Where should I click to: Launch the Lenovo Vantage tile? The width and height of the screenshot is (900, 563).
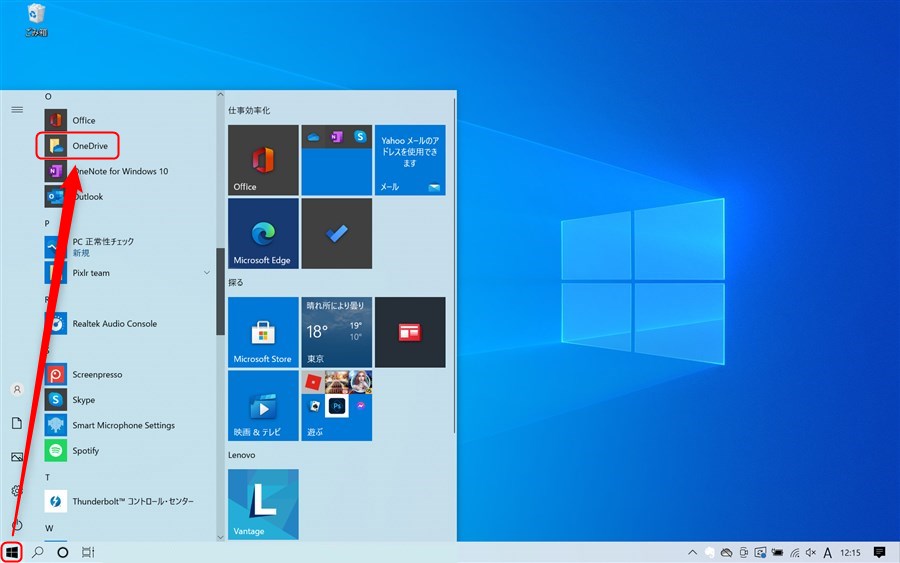point(263,504)
